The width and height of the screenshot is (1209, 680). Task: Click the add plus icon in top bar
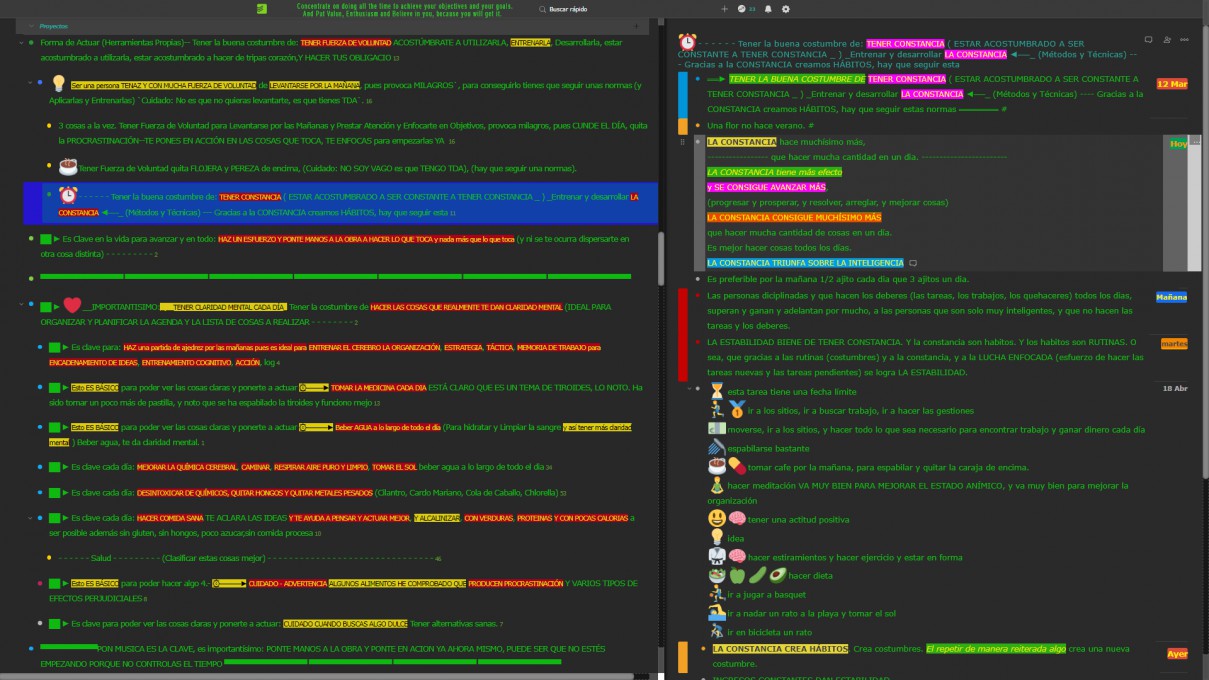[x=725, y=9]
